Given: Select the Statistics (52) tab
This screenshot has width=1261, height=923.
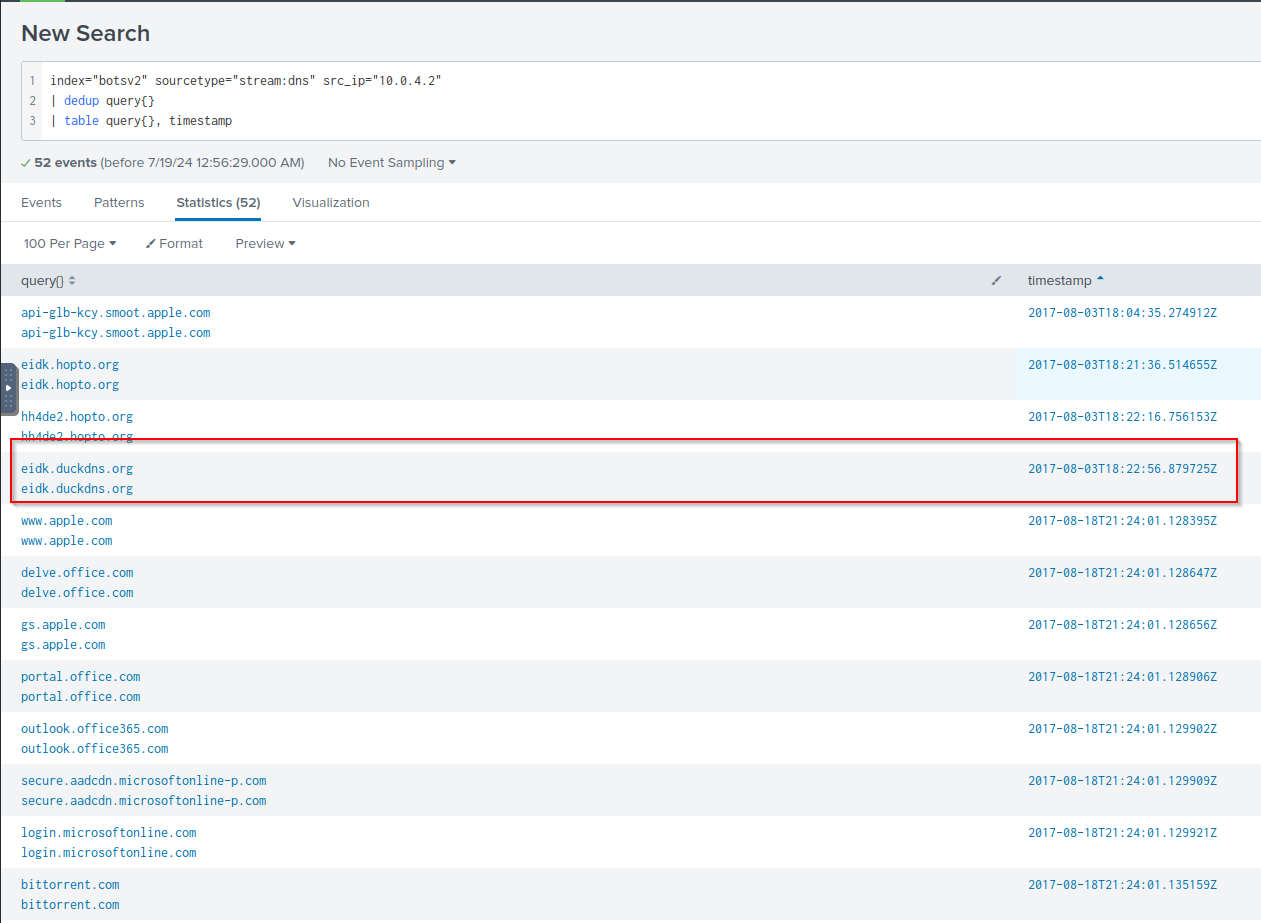Looking at the screenshot, I should click(218, 202).
